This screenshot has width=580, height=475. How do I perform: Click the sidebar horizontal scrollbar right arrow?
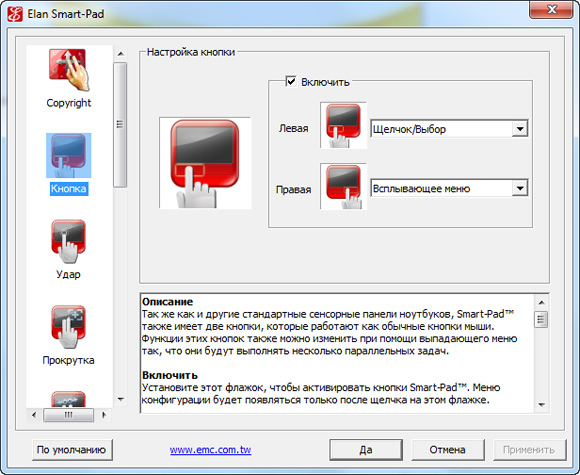coord(104,415)
